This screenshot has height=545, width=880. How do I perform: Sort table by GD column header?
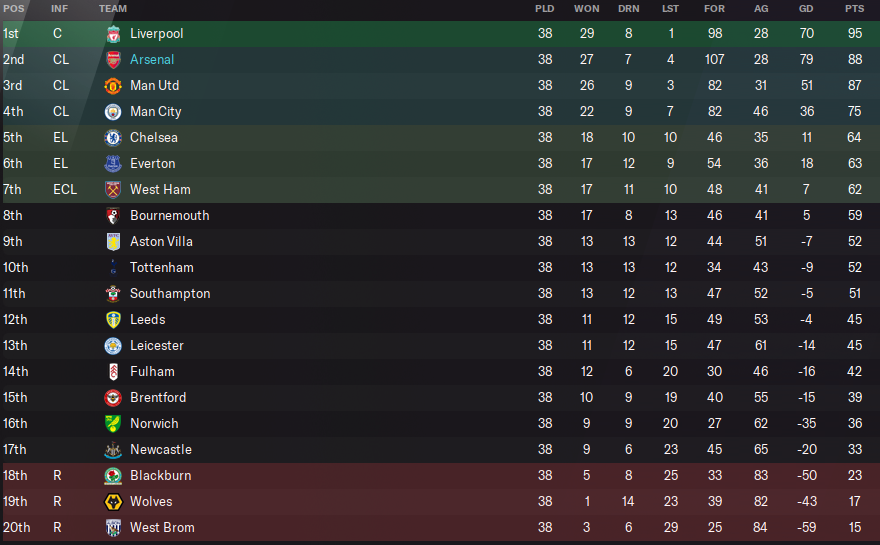[806, 9]
